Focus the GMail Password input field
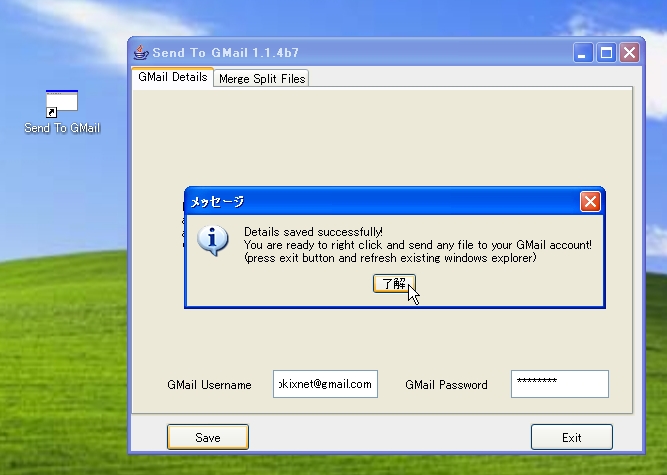 coord(559,384)
